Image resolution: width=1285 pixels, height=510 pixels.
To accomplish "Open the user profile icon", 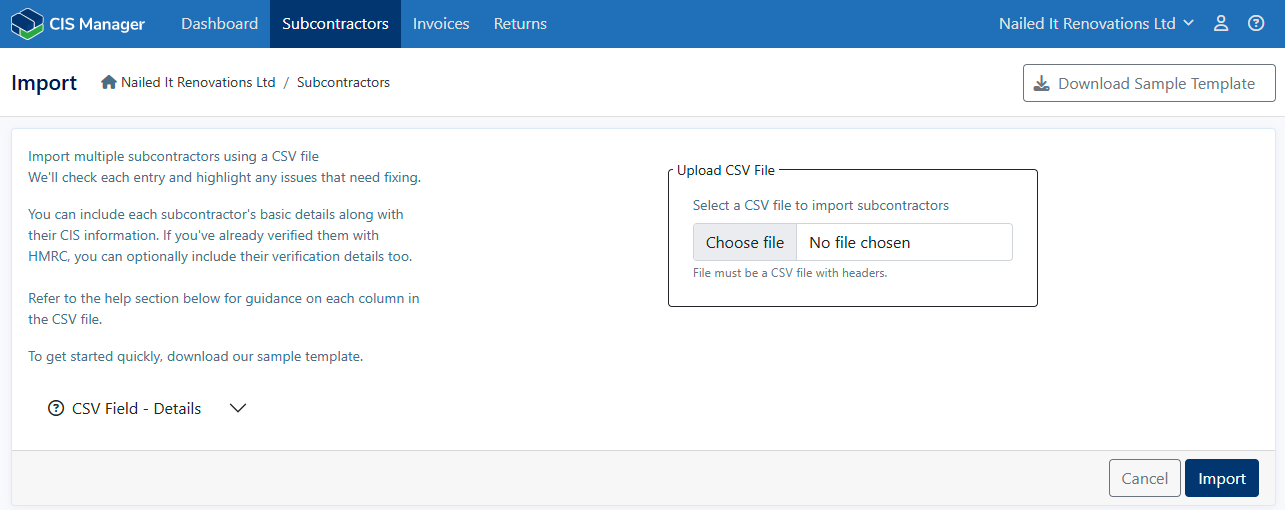I will coord(1220,24).
